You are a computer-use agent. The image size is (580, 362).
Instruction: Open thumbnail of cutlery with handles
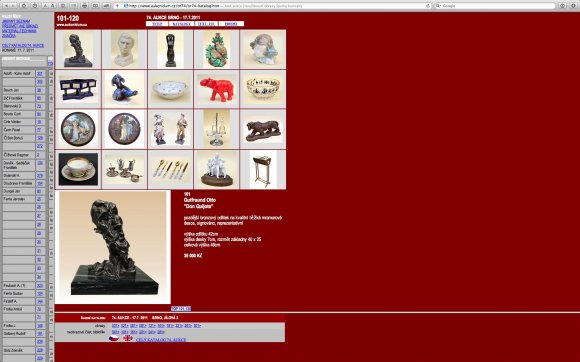click(x=171, y=169)
